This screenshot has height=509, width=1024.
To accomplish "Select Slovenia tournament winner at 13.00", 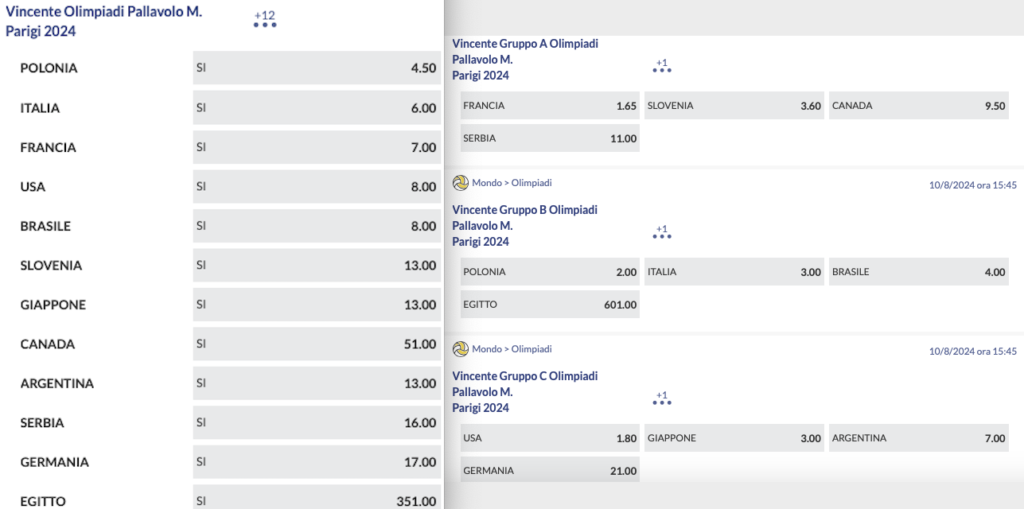I will click(x=317, y=265).
